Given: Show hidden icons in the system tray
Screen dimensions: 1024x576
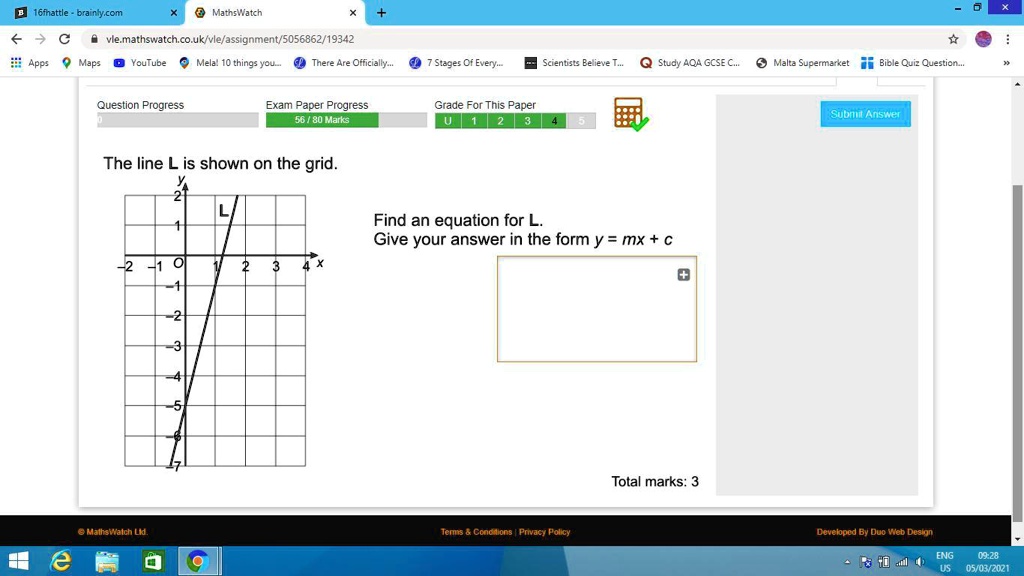Looking at the screenshot, I should click(x=845, y=561).
